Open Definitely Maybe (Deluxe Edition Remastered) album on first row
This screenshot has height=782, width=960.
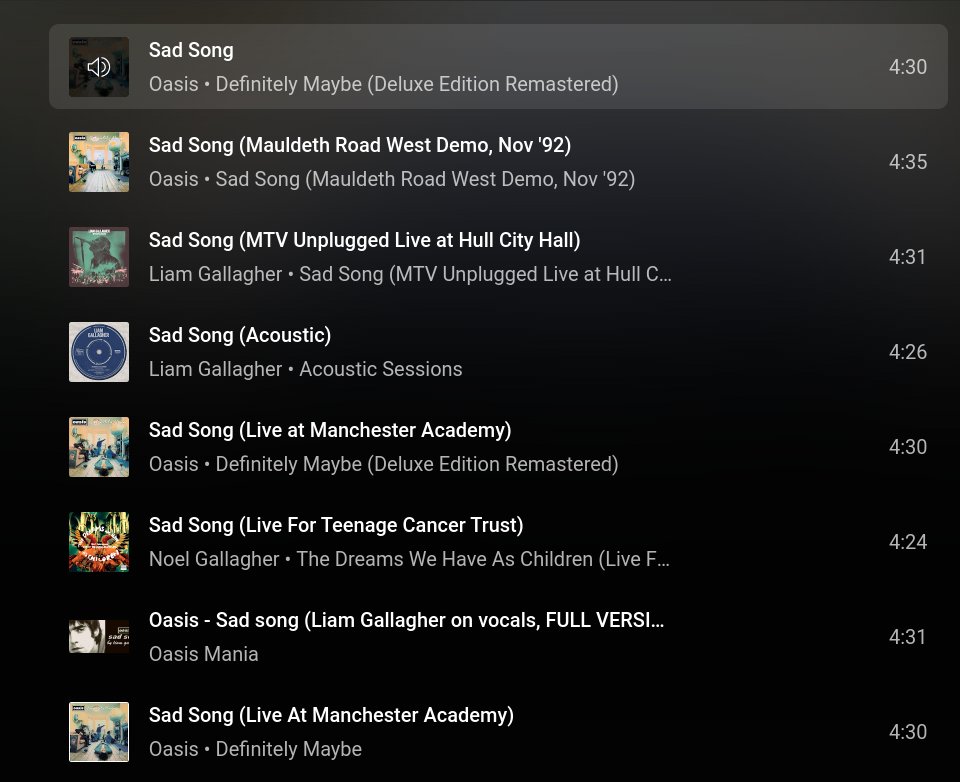417,84
